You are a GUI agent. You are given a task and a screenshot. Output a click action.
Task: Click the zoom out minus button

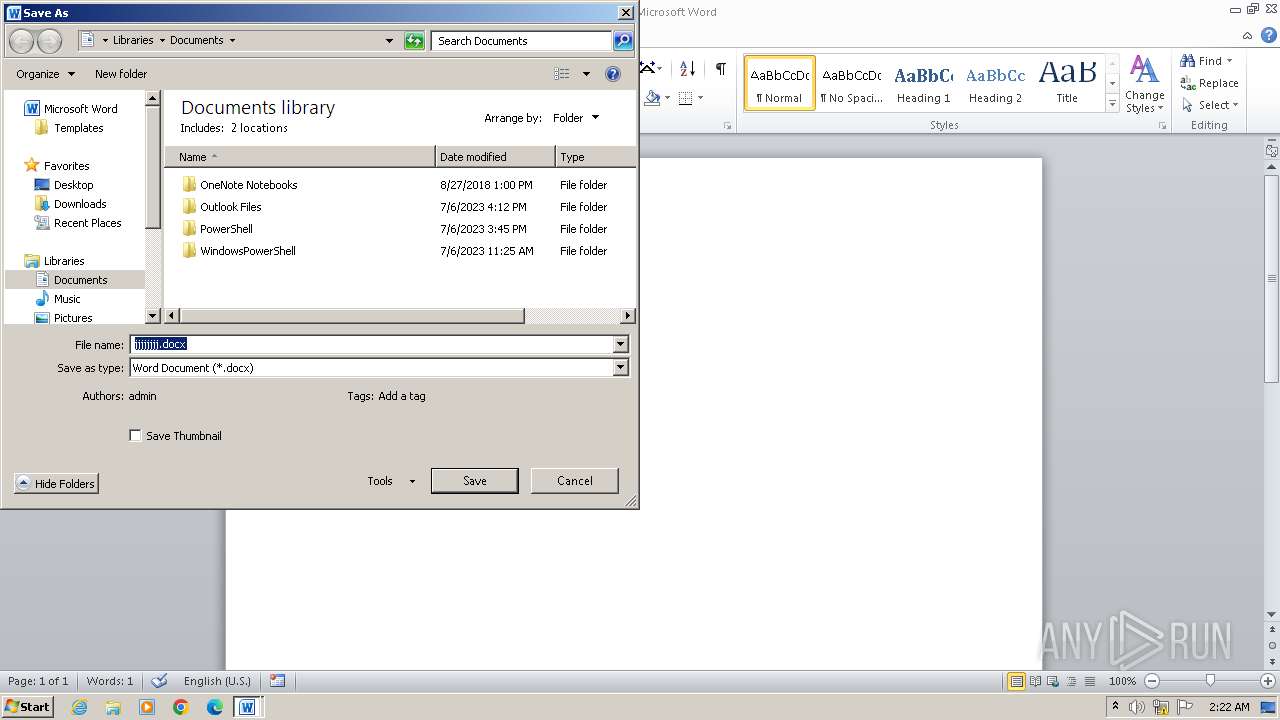1151,681
